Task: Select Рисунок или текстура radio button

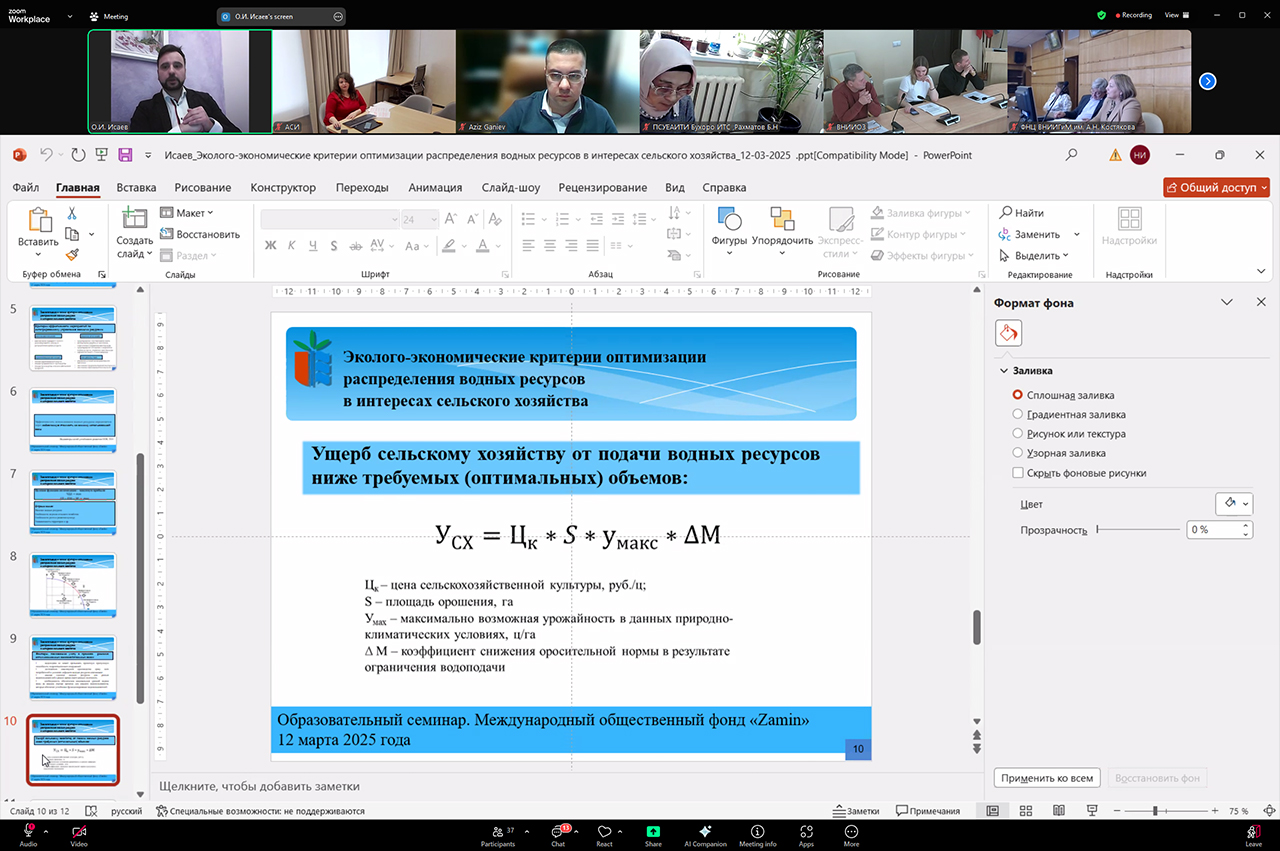Action: 1018,434
